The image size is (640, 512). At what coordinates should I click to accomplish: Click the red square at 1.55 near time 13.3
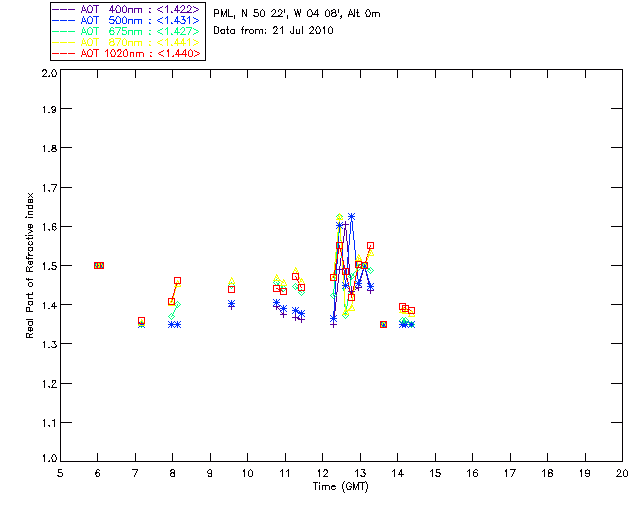pyautogui.click(x=370, y=245)
